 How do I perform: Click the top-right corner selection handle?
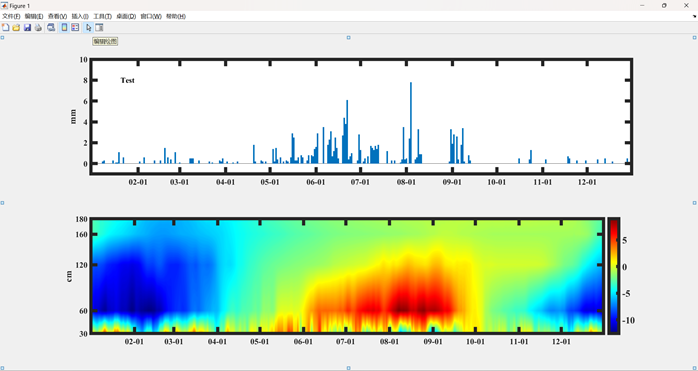(x=695, y=37)
